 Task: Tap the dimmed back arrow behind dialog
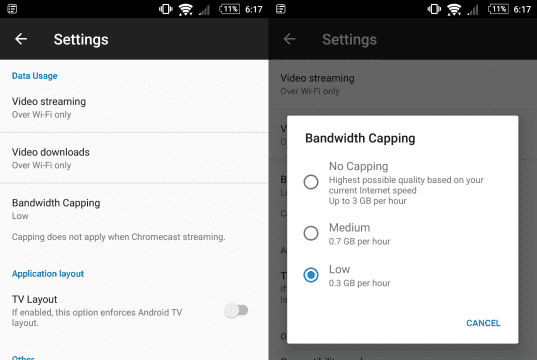(289, 39)
